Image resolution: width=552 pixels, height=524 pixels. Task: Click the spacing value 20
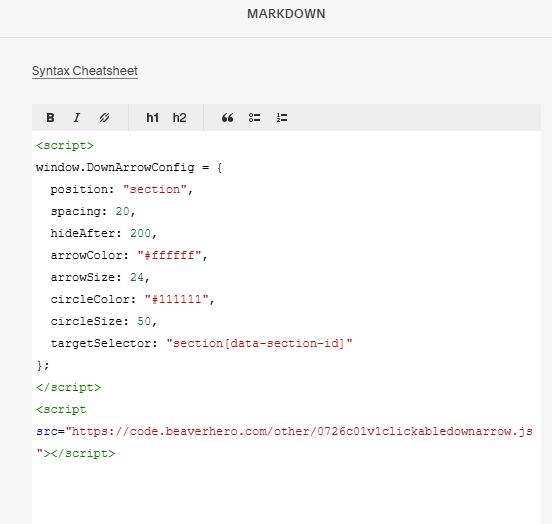pyautogui.click(x=123, y=211)
